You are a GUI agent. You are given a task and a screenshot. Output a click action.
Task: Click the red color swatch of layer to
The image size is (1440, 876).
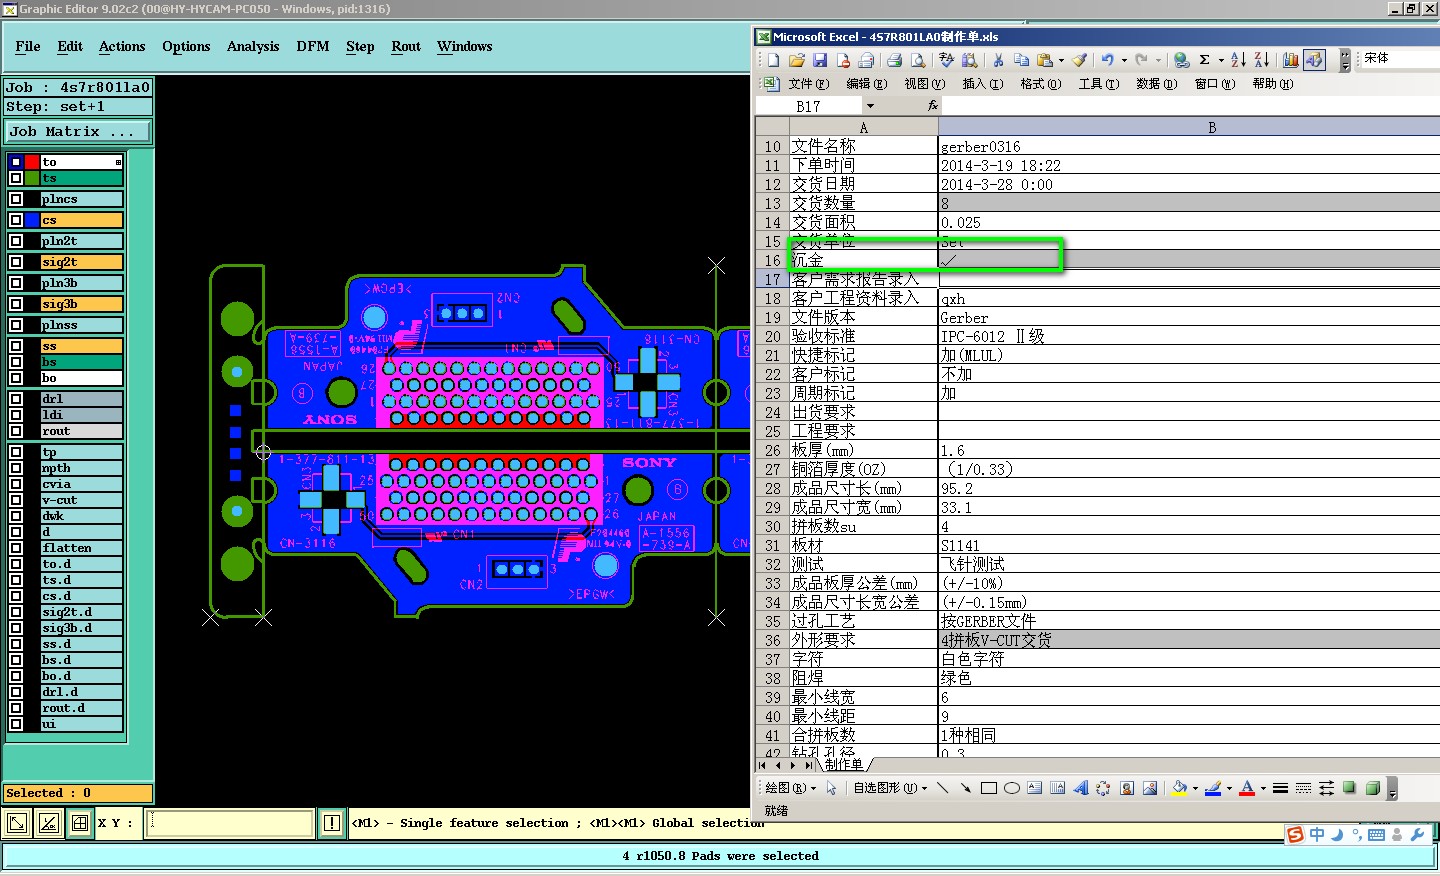32,162
